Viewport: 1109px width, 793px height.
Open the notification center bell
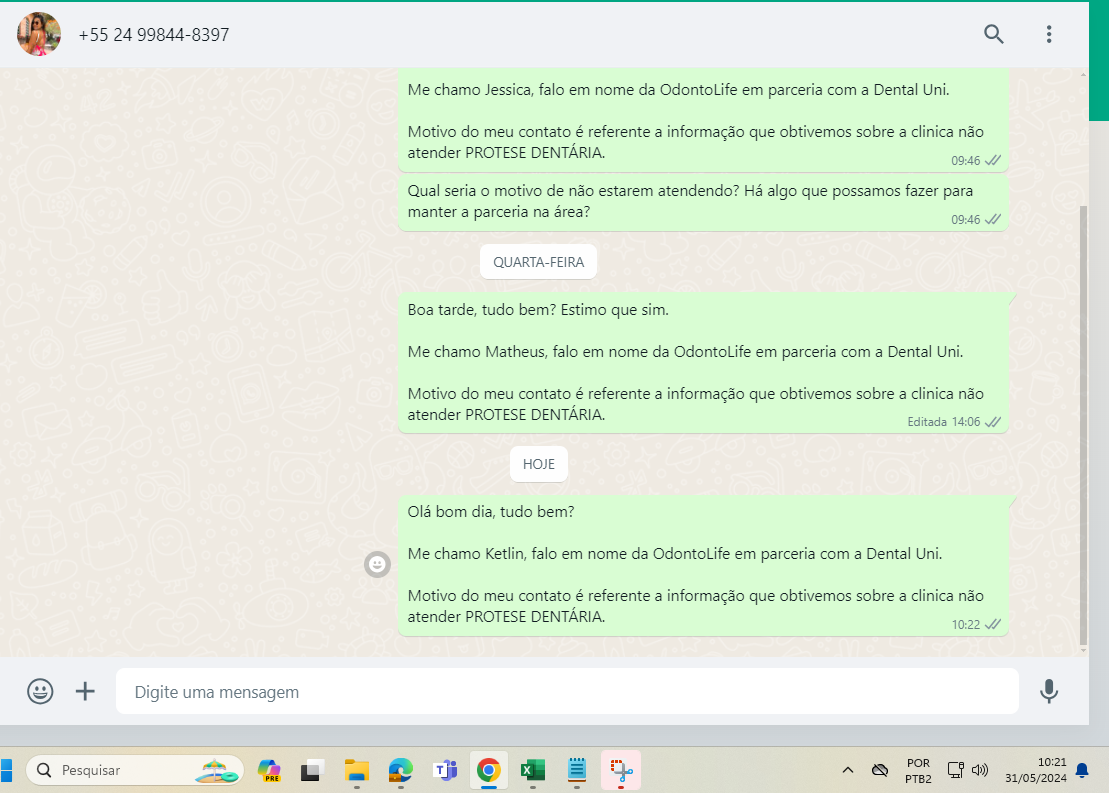coord(1082,770)
